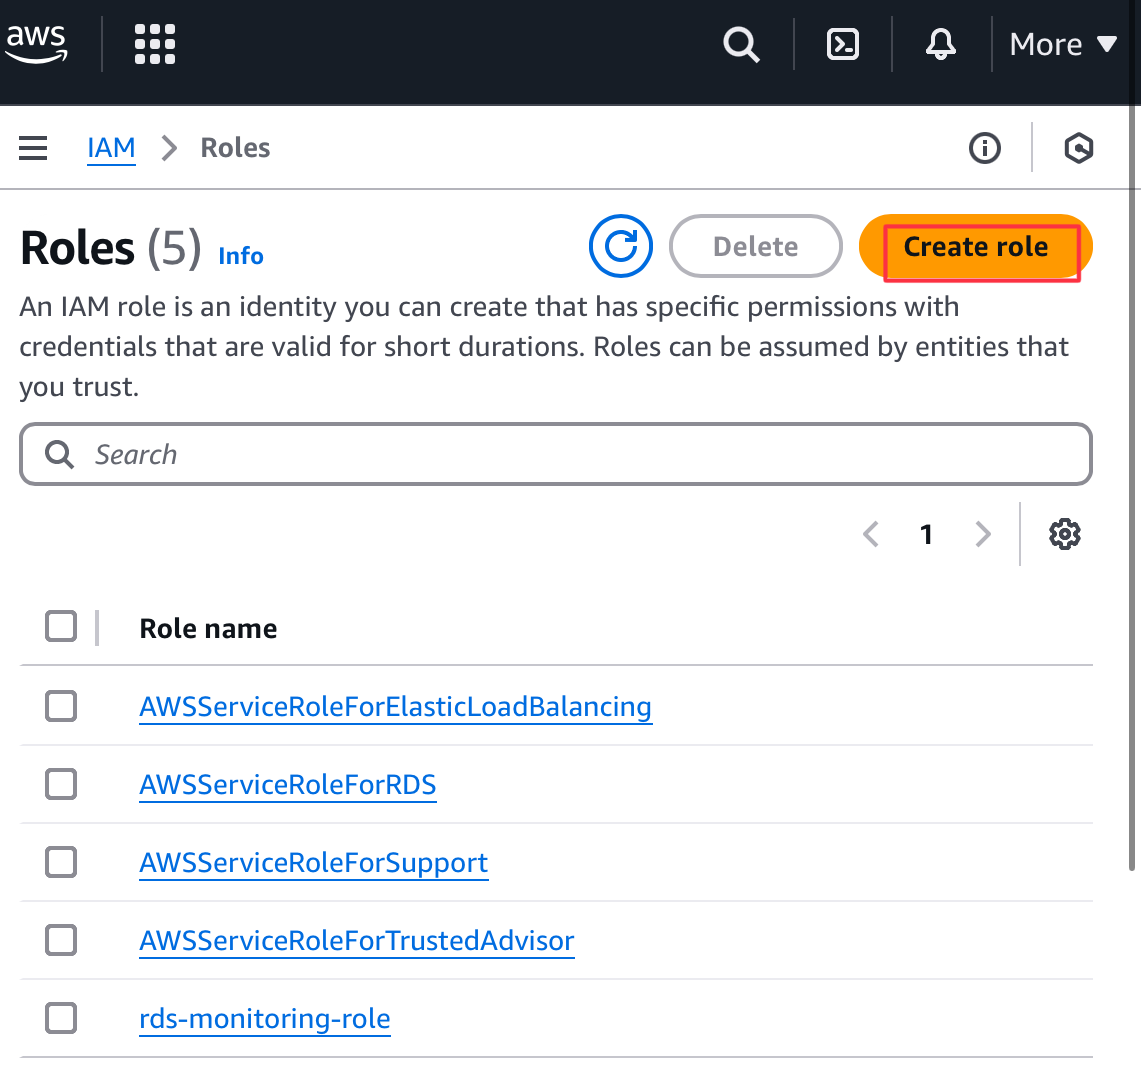Screen dimensions: 1141x1078
Task: Go to the previous page arrow
Action: point(871,534)
